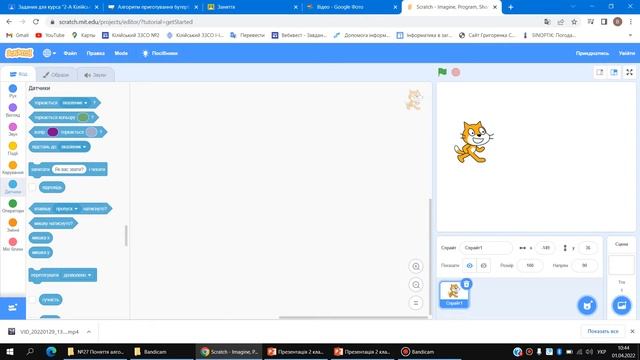Image resolution: width=640 pixels, height=360 pixels.
Task: Select the Датчики sensing category
Action: click(13, 187)
